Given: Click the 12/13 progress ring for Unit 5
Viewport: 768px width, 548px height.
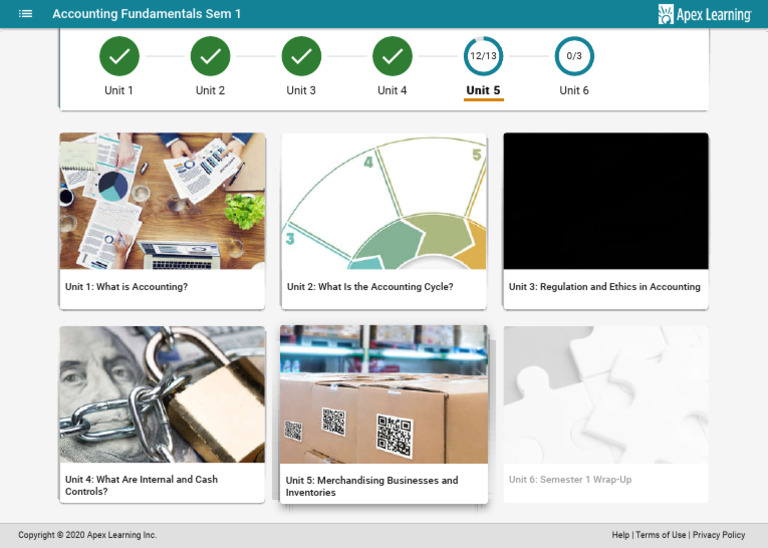Looking at the screenshot, I should [x=483, y=56].
